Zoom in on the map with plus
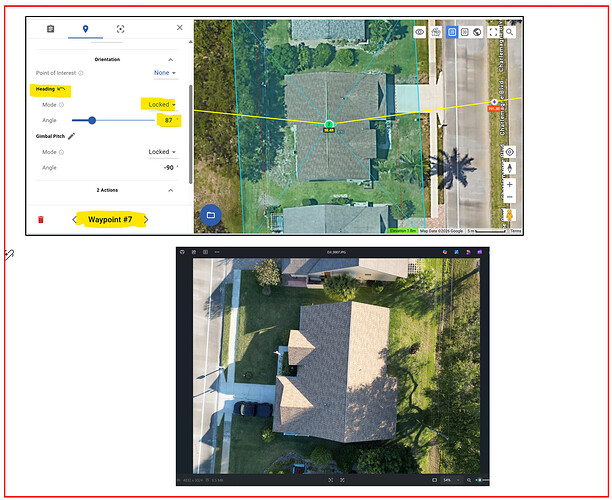612x500 pixels. 510,184
